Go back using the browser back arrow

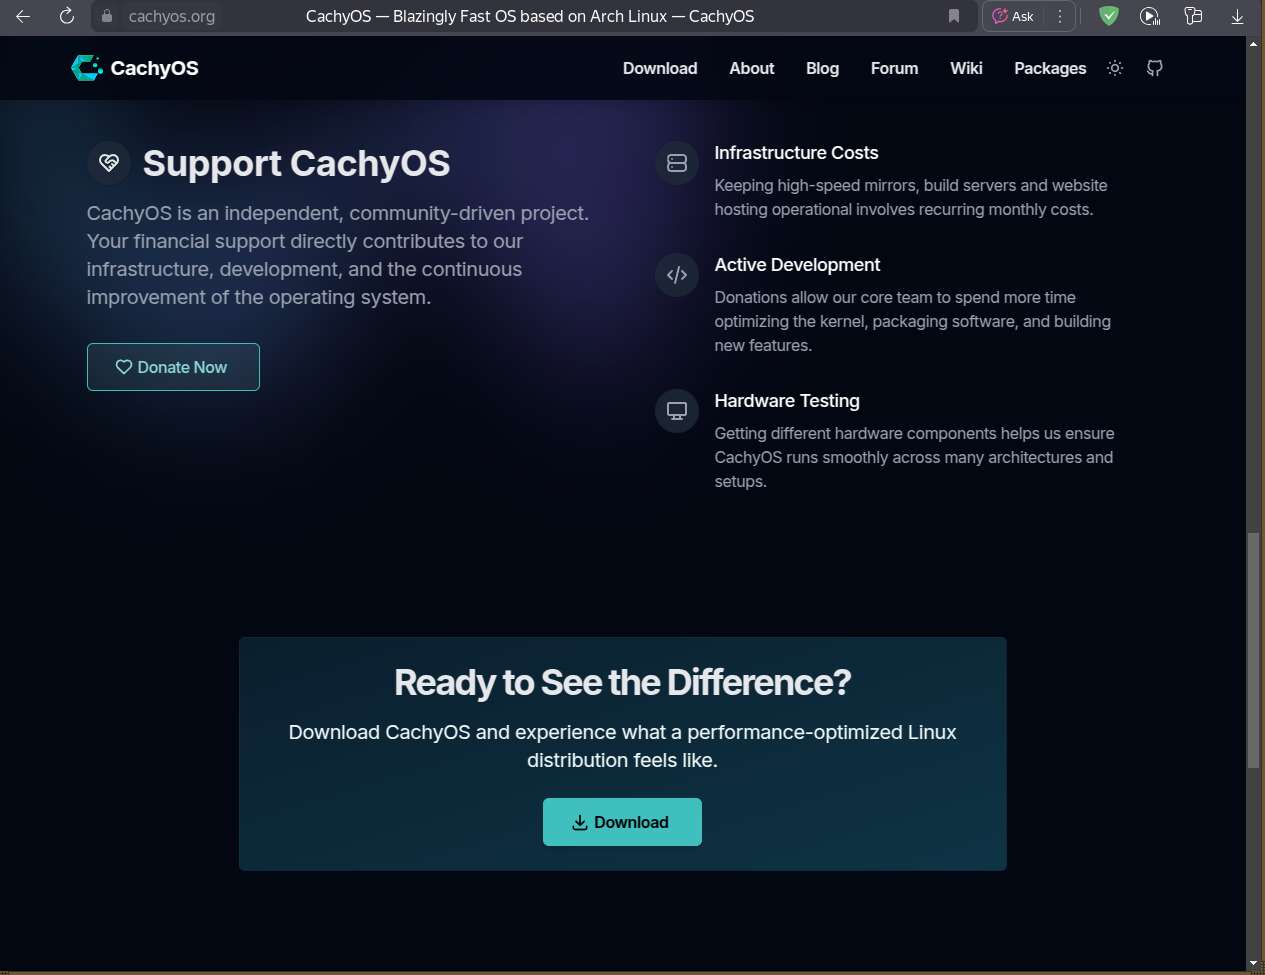23,16
